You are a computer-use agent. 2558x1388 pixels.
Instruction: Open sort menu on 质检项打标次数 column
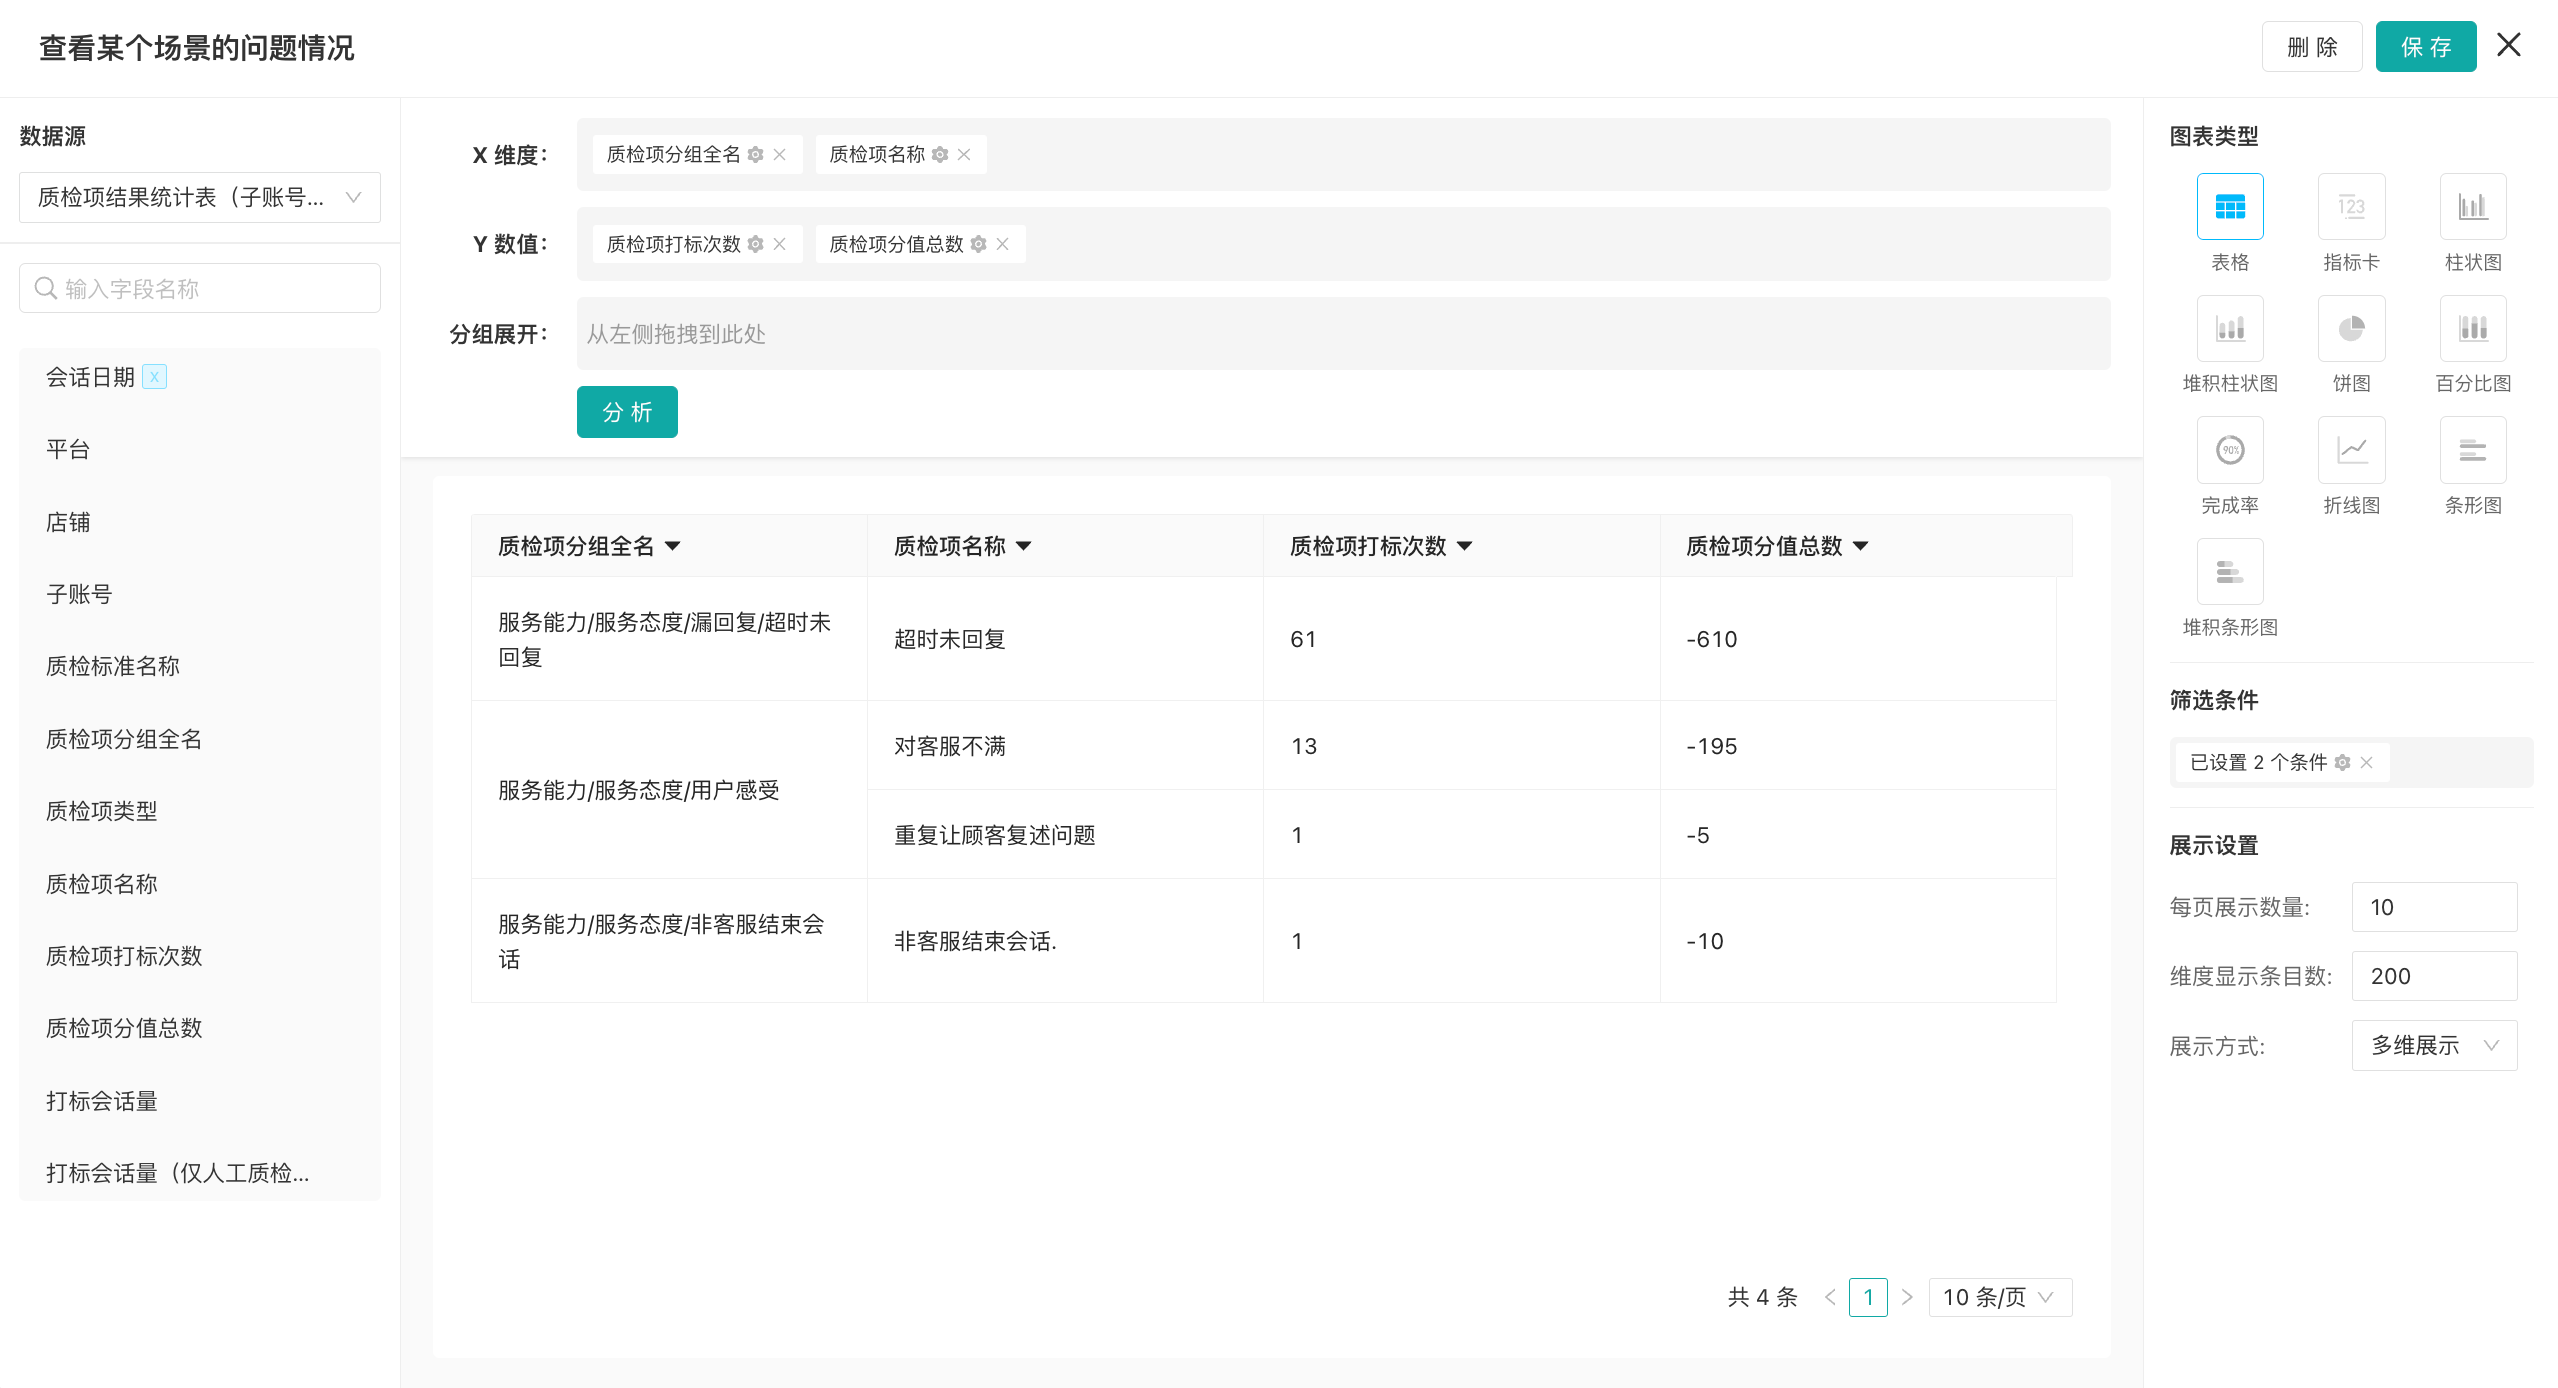tap(1465, 546)
